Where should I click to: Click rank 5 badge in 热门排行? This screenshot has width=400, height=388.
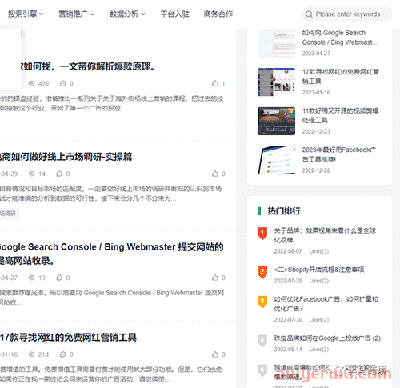point(262,370)
